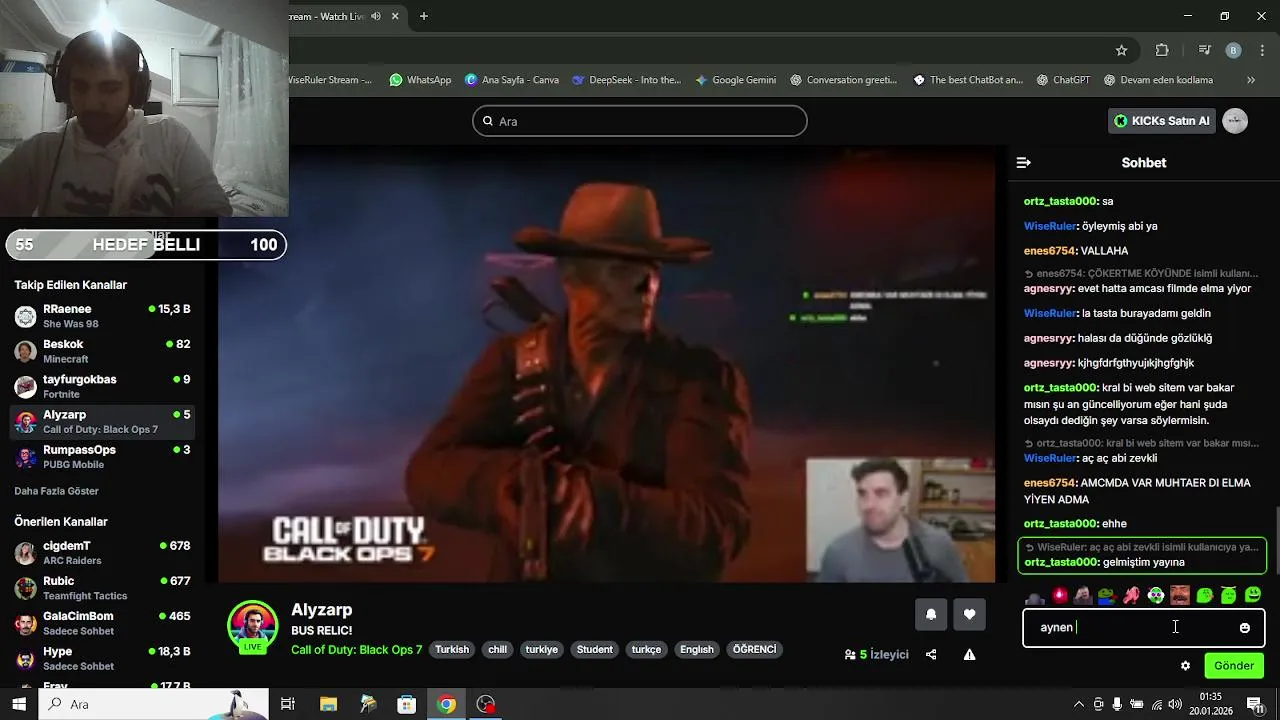Follow Alyzarp with the heart button
Screen dimensions: 1280x720
969,615
